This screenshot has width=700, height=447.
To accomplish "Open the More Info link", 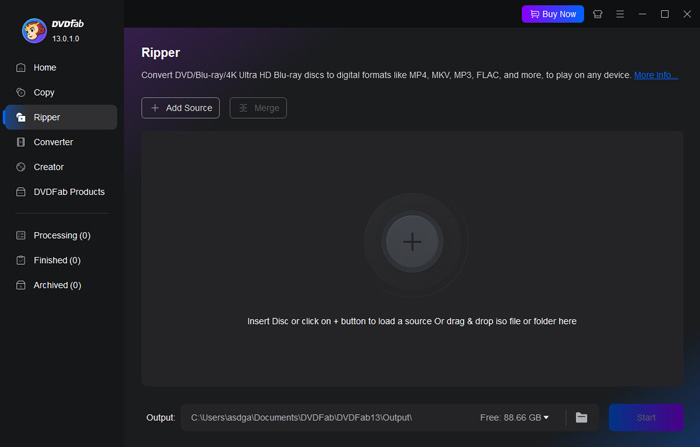I will click(656, 75).
